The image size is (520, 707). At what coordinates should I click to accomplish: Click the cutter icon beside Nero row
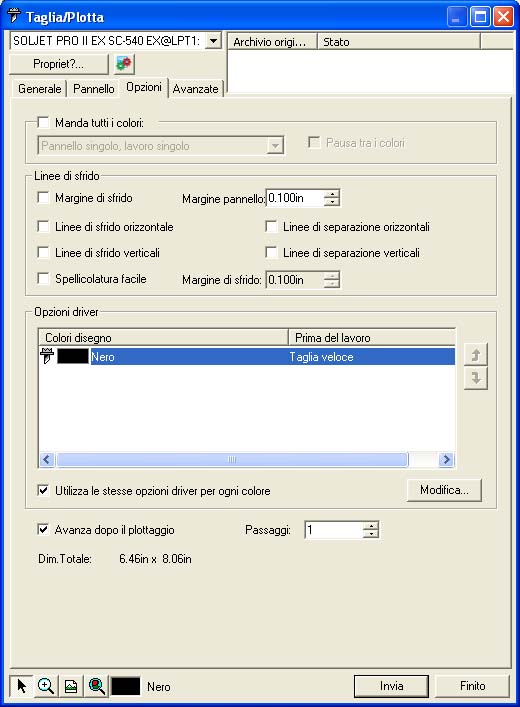tap(47, 356)
